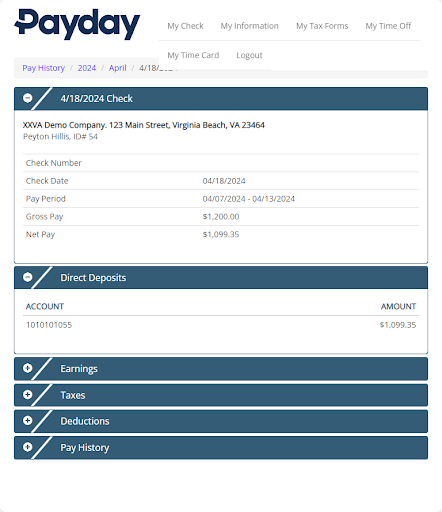This screenshot has height=512, width=442.
Task: Click the Payday logo
Action: click(77, 24)
